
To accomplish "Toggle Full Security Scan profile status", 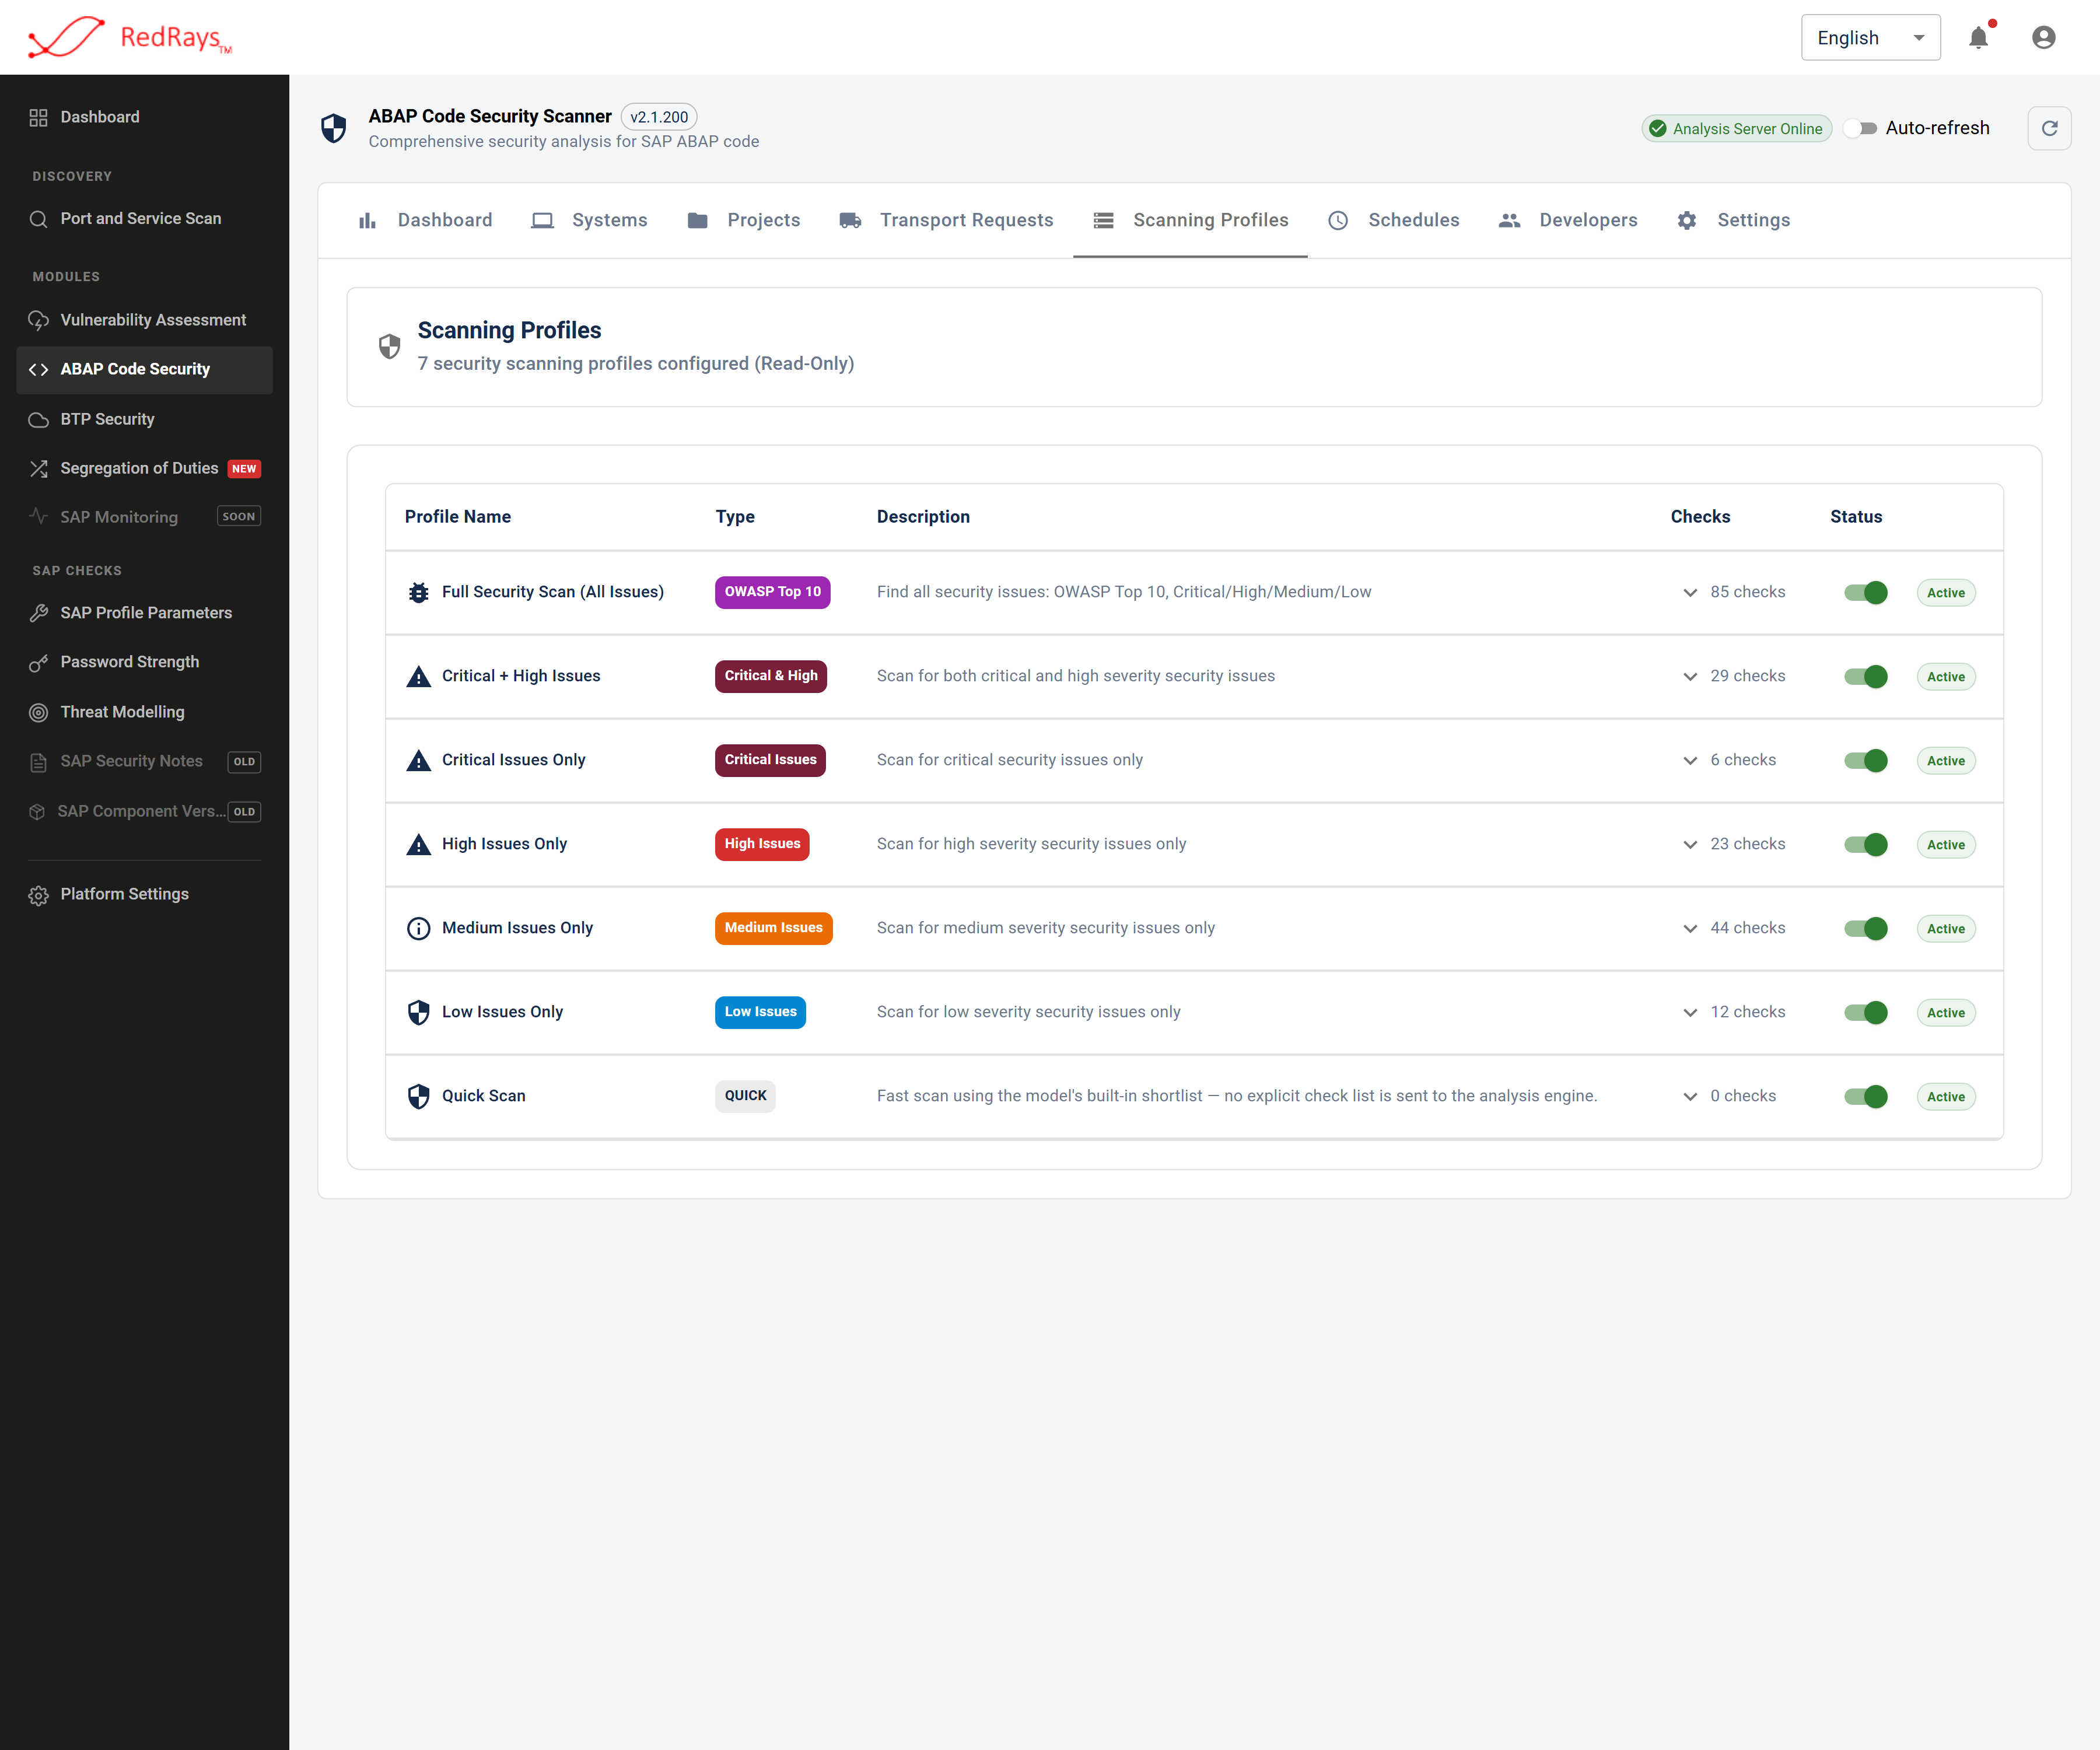I will point(1866,592).
